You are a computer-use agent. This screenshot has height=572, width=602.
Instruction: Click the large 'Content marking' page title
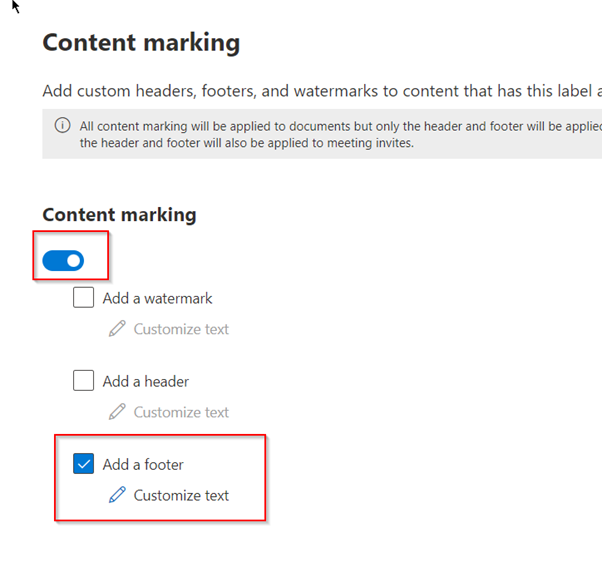pyautogui.click(x=141, y=43)
